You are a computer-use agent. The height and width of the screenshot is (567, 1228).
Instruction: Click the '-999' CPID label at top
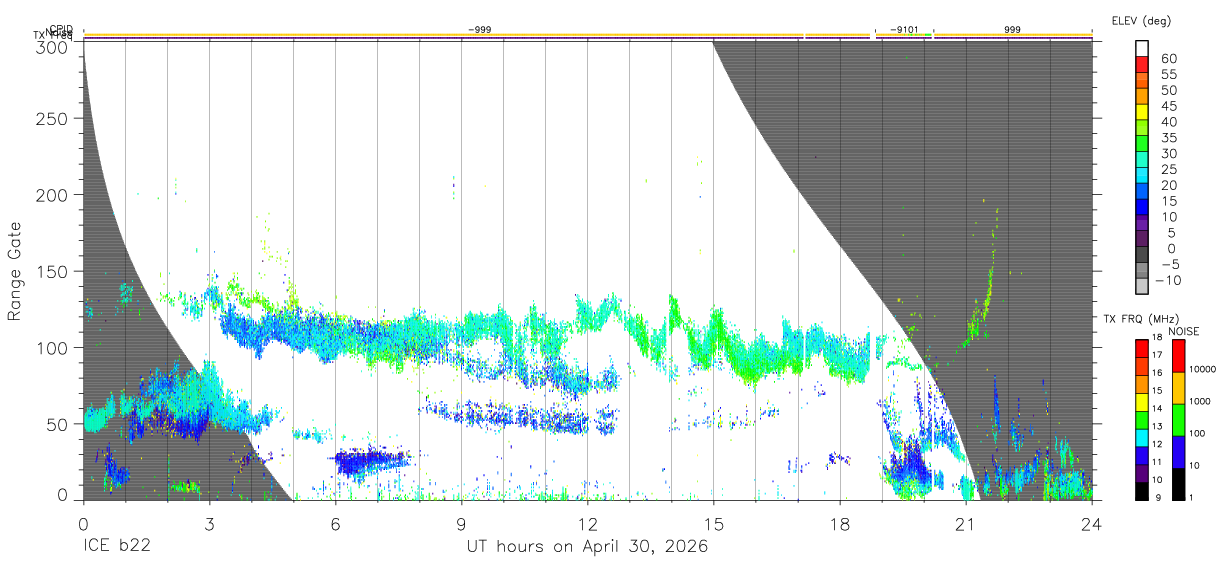point(479,29)
